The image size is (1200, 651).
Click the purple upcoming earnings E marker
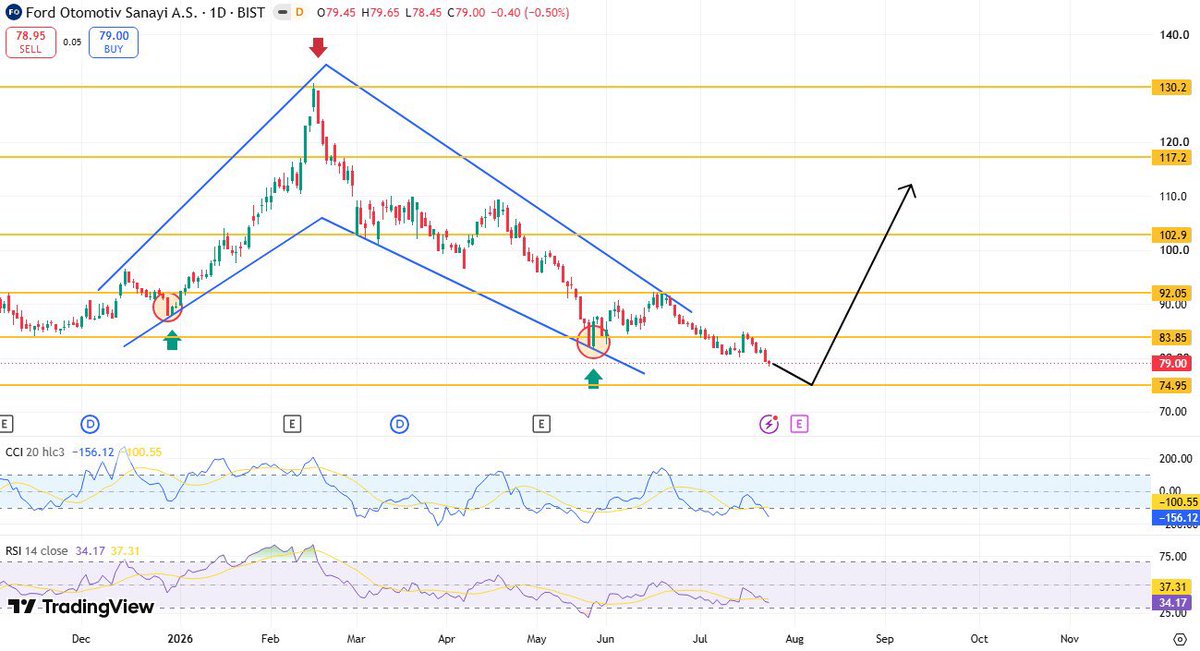pos(799,424)
